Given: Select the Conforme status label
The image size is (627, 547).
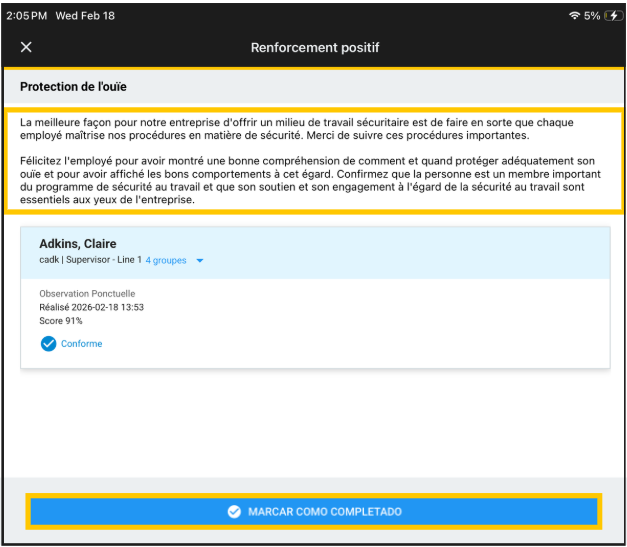Looking at the screenshot, I should (81, 344).
